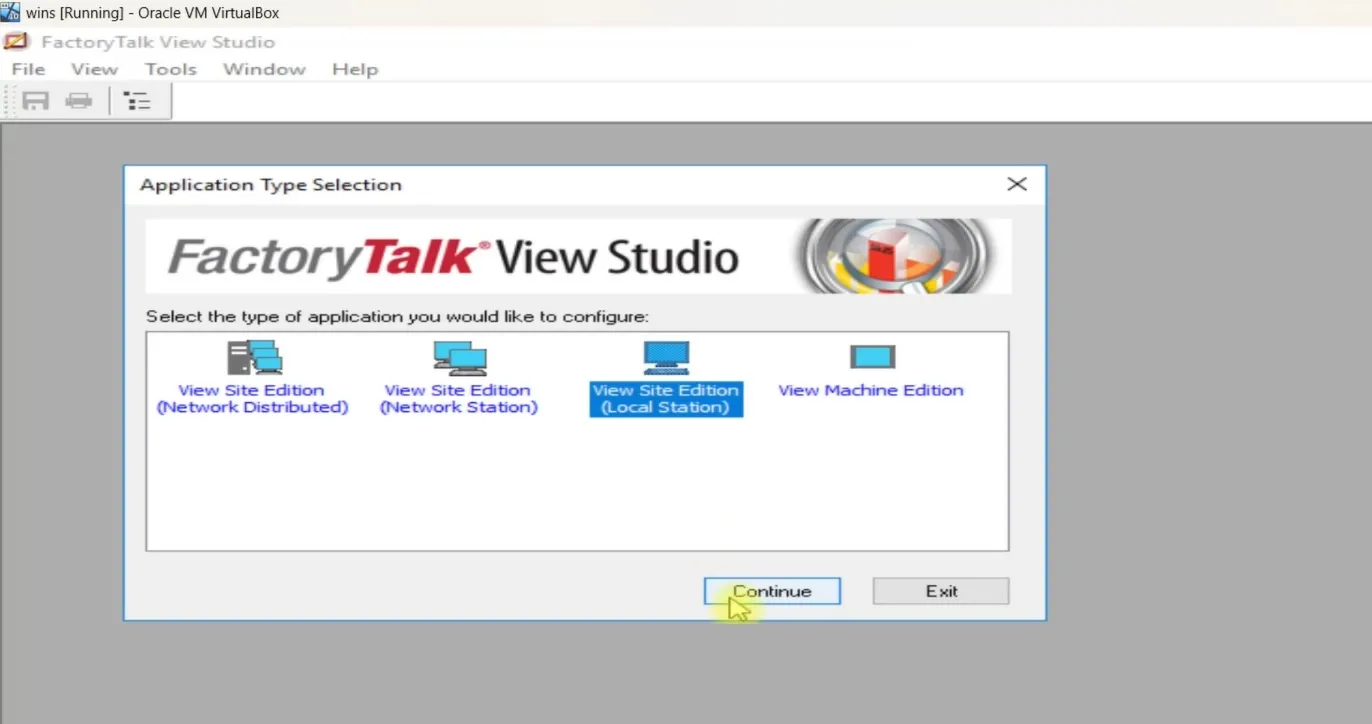Select the View Machine Edition monitor icon

pyautogui.click(x=870, y=357)
